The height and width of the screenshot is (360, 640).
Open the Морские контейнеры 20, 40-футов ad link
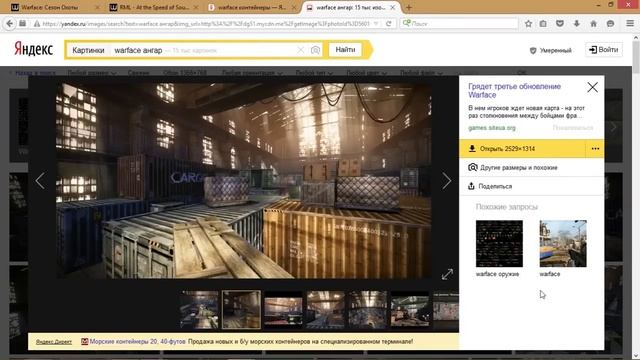(137, 341)
